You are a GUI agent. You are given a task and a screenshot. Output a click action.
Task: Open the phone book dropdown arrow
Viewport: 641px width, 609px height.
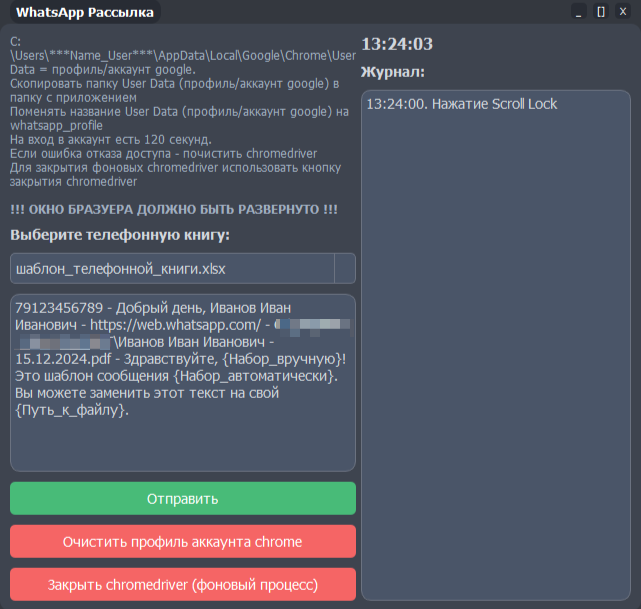click(x=345, y=269)
